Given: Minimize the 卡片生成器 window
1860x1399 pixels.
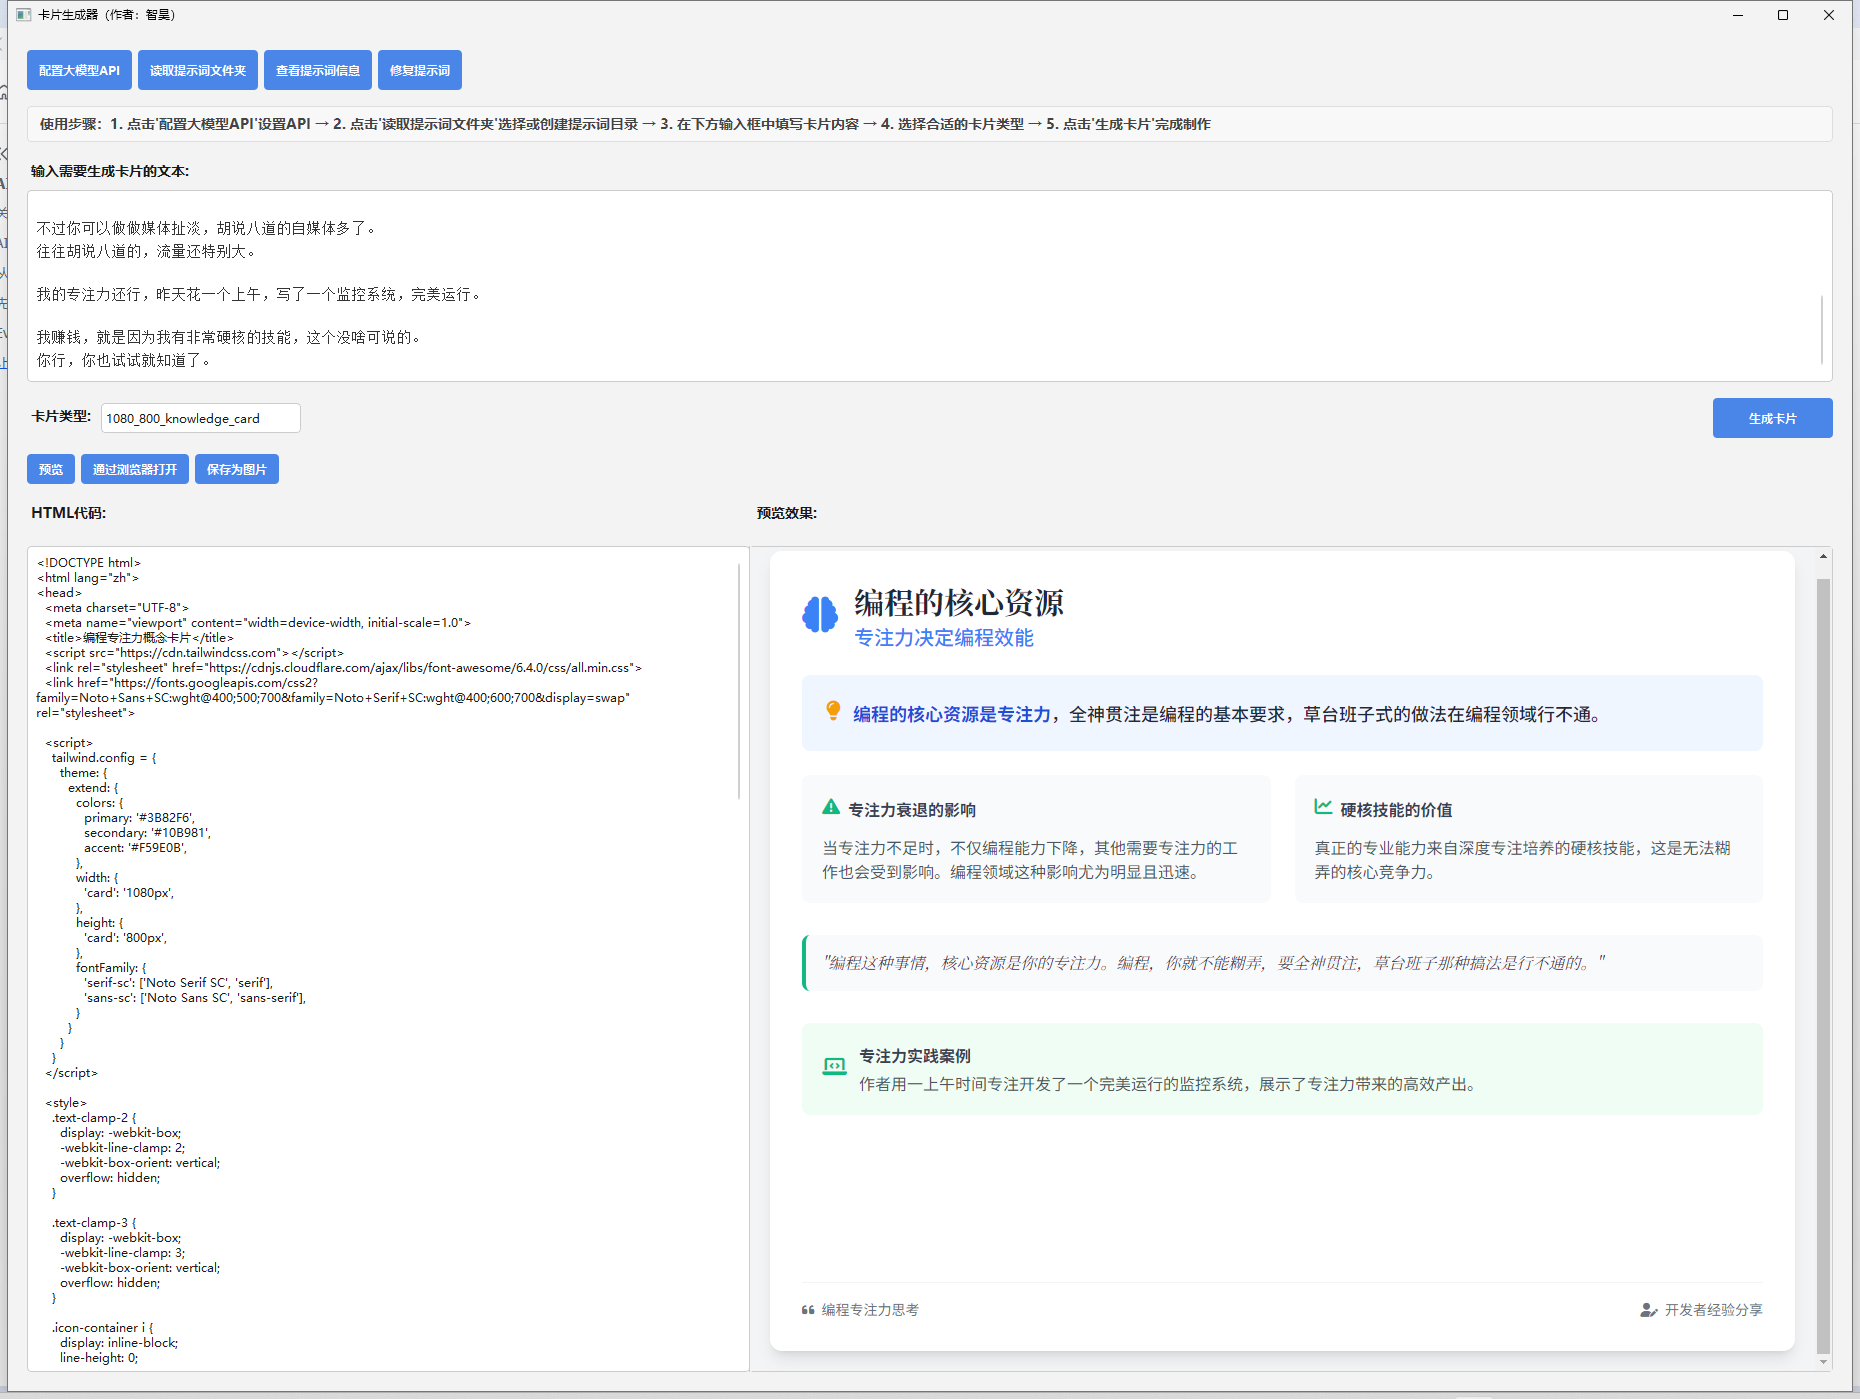Looking at the screenshot, I should [1738, 15].
